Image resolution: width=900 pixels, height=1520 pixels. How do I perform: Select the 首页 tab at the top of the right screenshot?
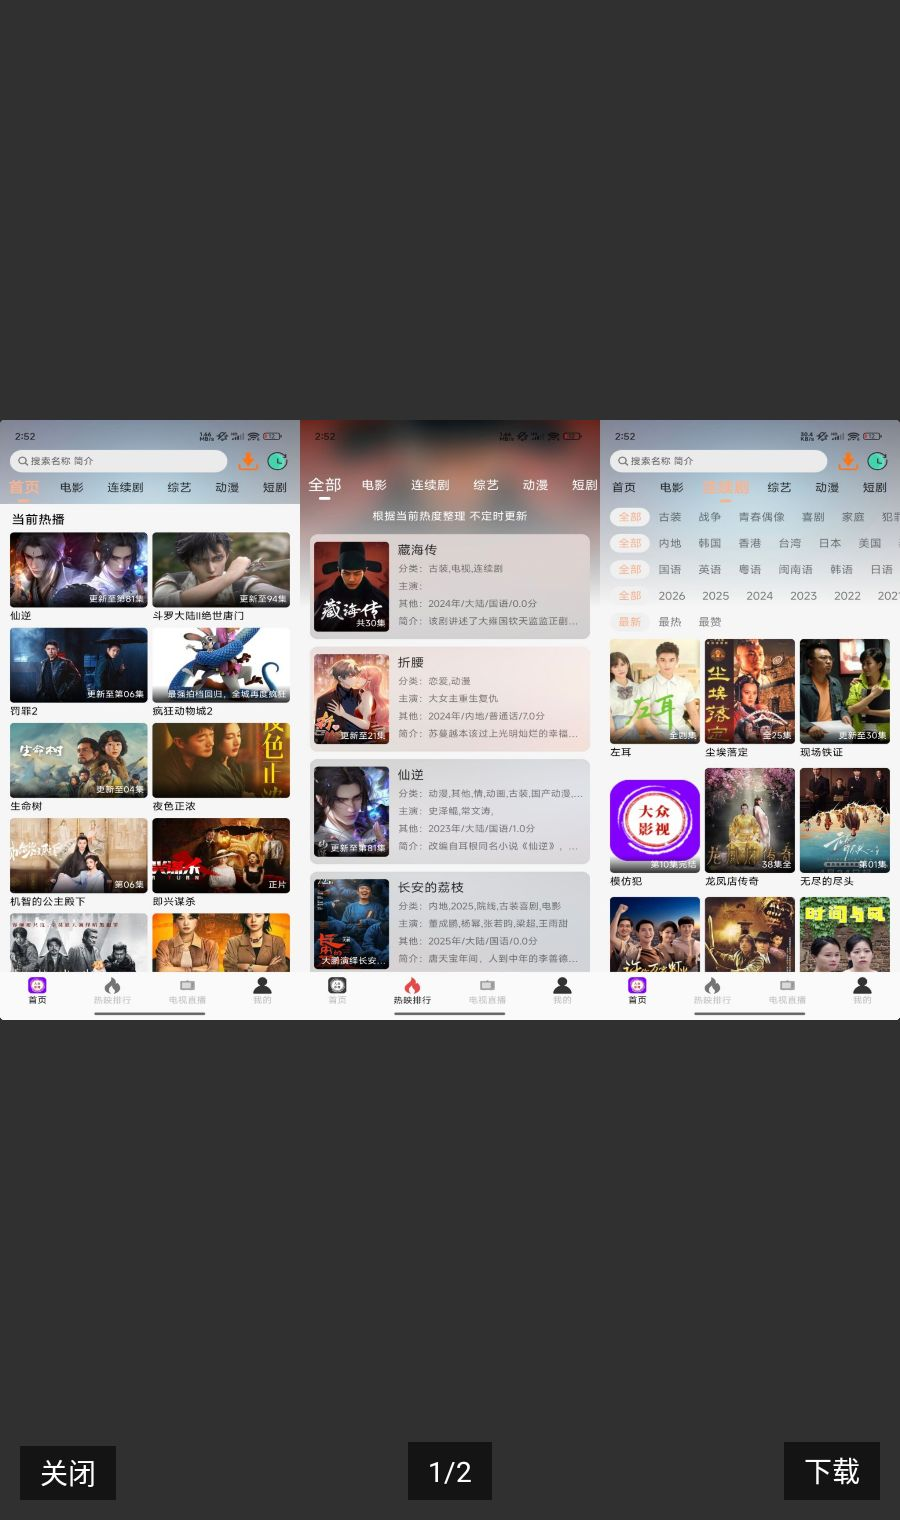pos(624,488)
